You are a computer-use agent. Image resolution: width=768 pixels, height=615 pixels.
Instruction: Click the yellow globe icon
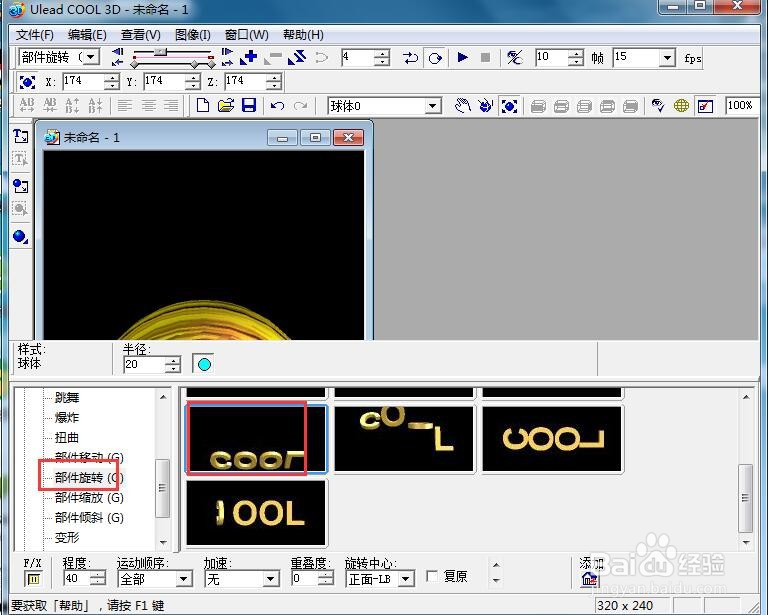681,105
